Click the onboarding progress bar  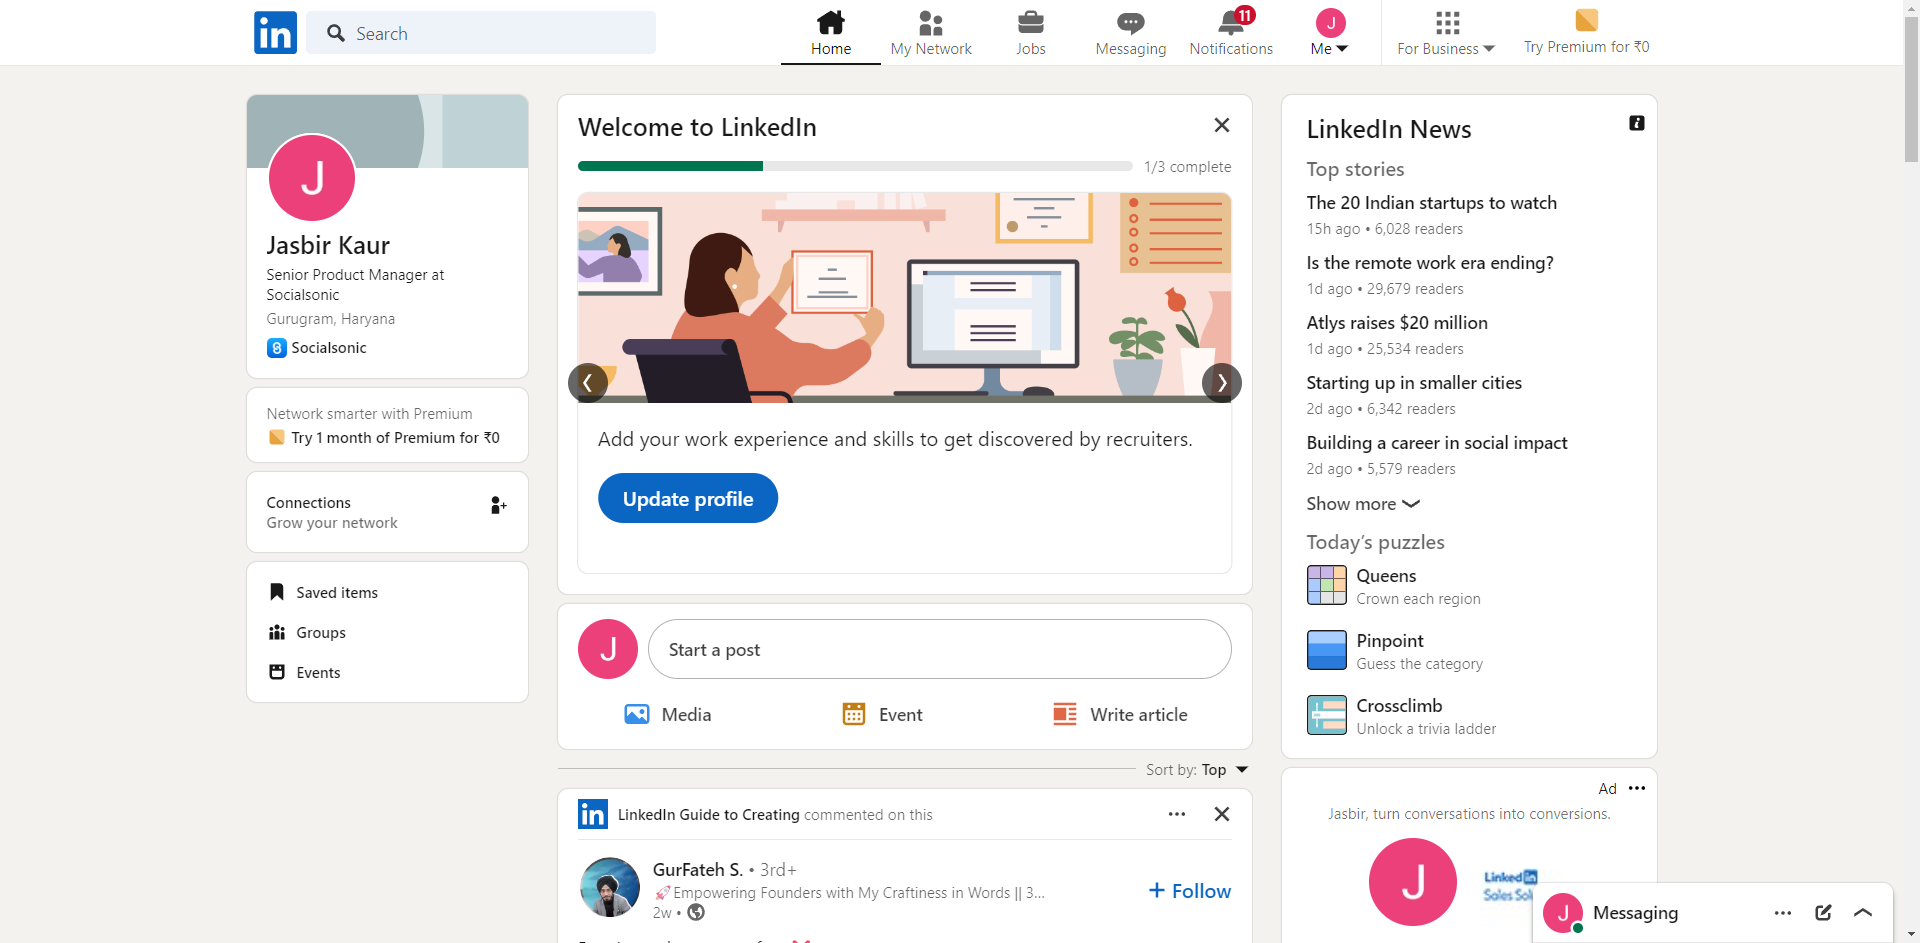pos(855,166)
